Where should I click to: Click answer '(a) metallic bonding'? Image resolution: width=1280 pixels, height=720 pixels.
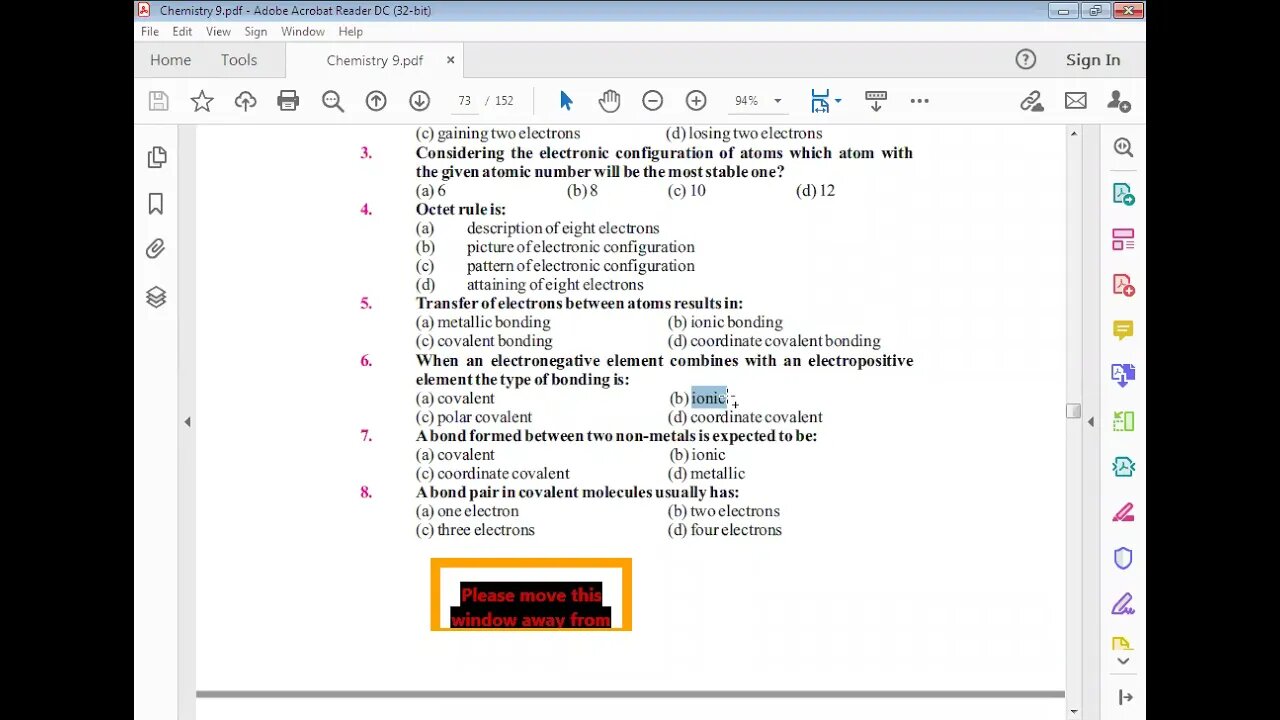[483, 322]
